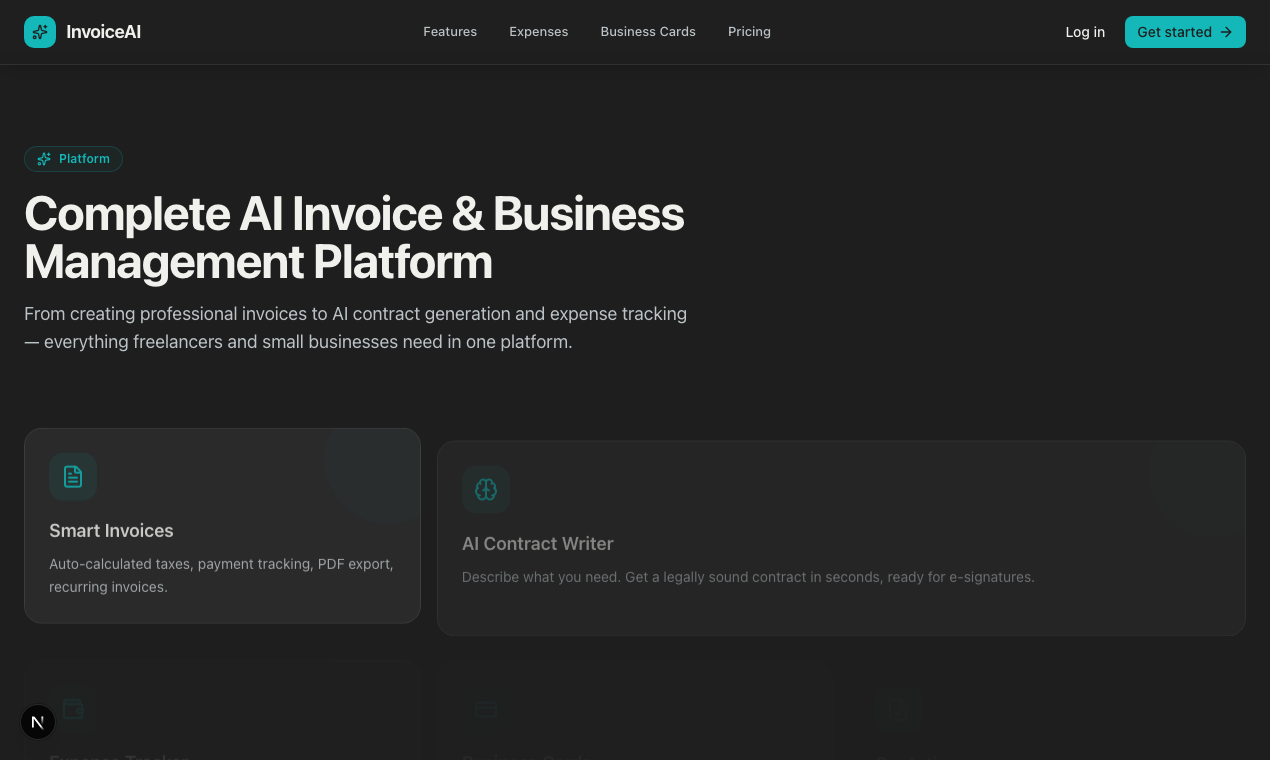Open the Expenses navigation item

click(x=539, y=31)
